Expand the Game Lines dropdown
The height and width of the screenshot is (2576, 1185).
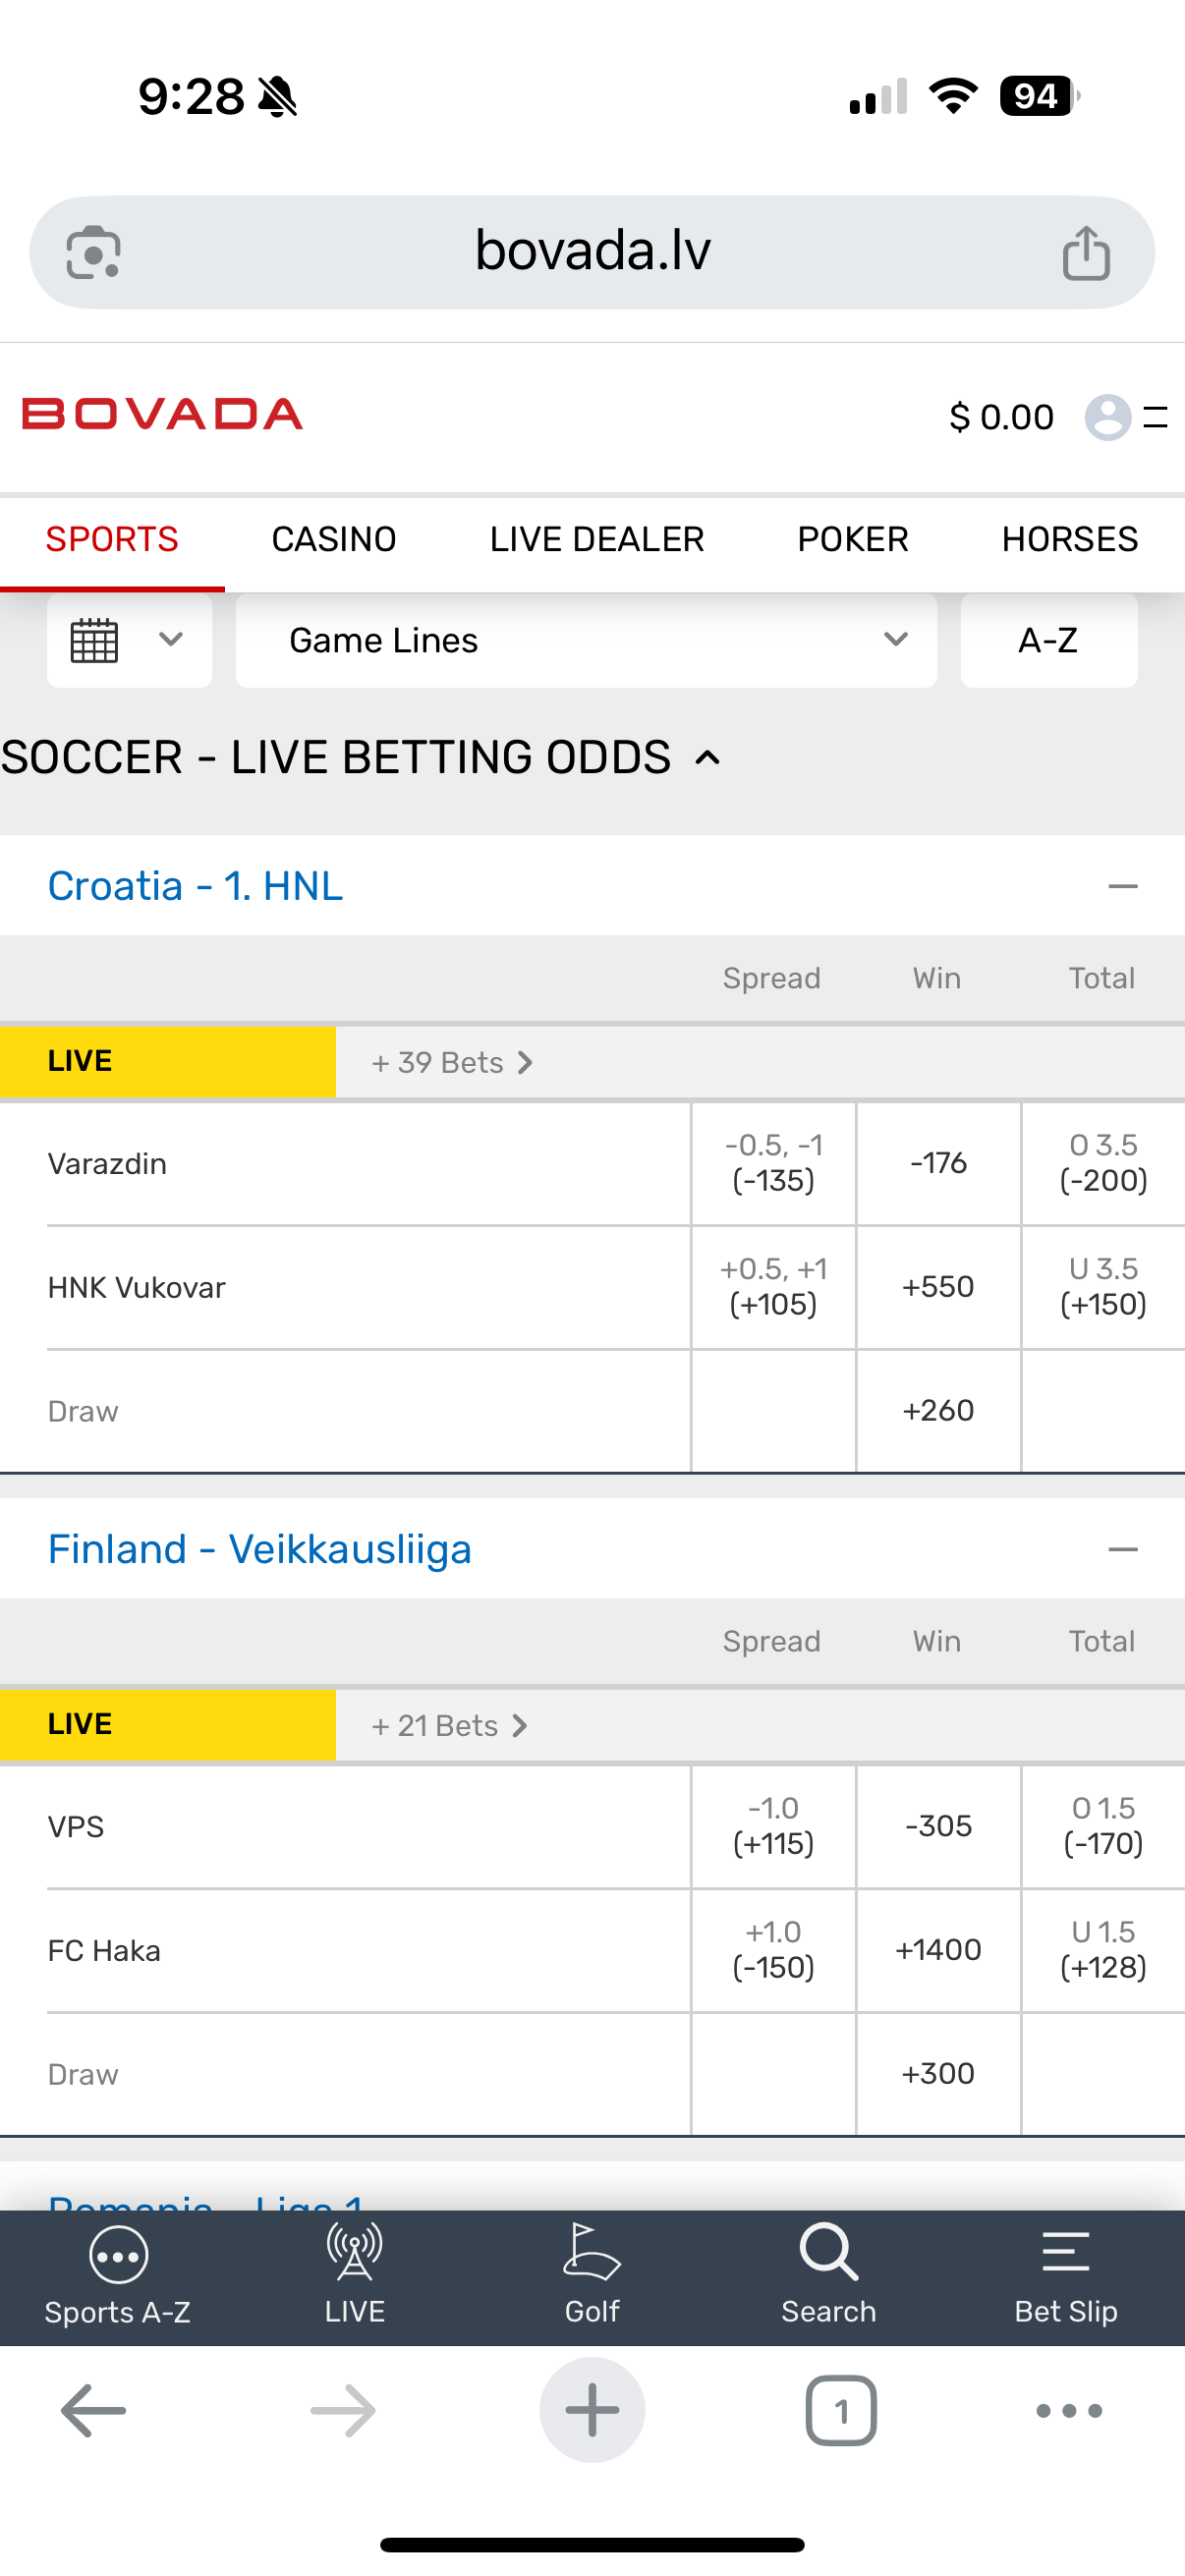[x=586, y=640]
